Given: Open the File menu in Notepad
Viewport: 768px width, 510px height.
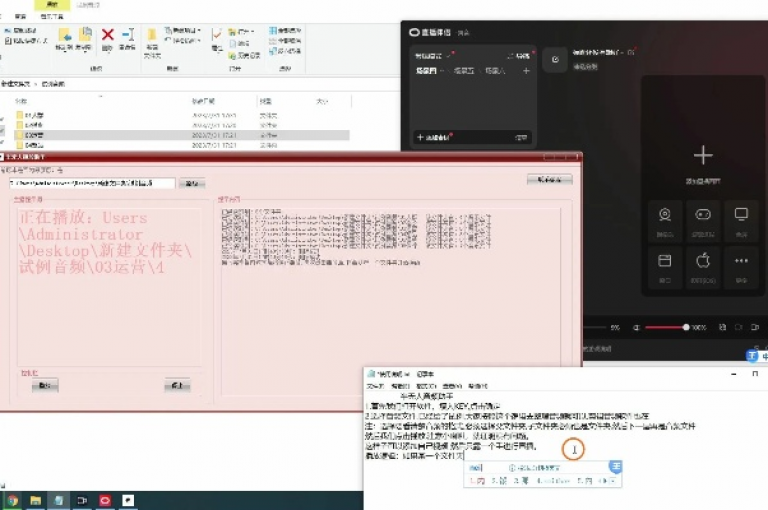Looking at the screenshot, I should 375,387.
